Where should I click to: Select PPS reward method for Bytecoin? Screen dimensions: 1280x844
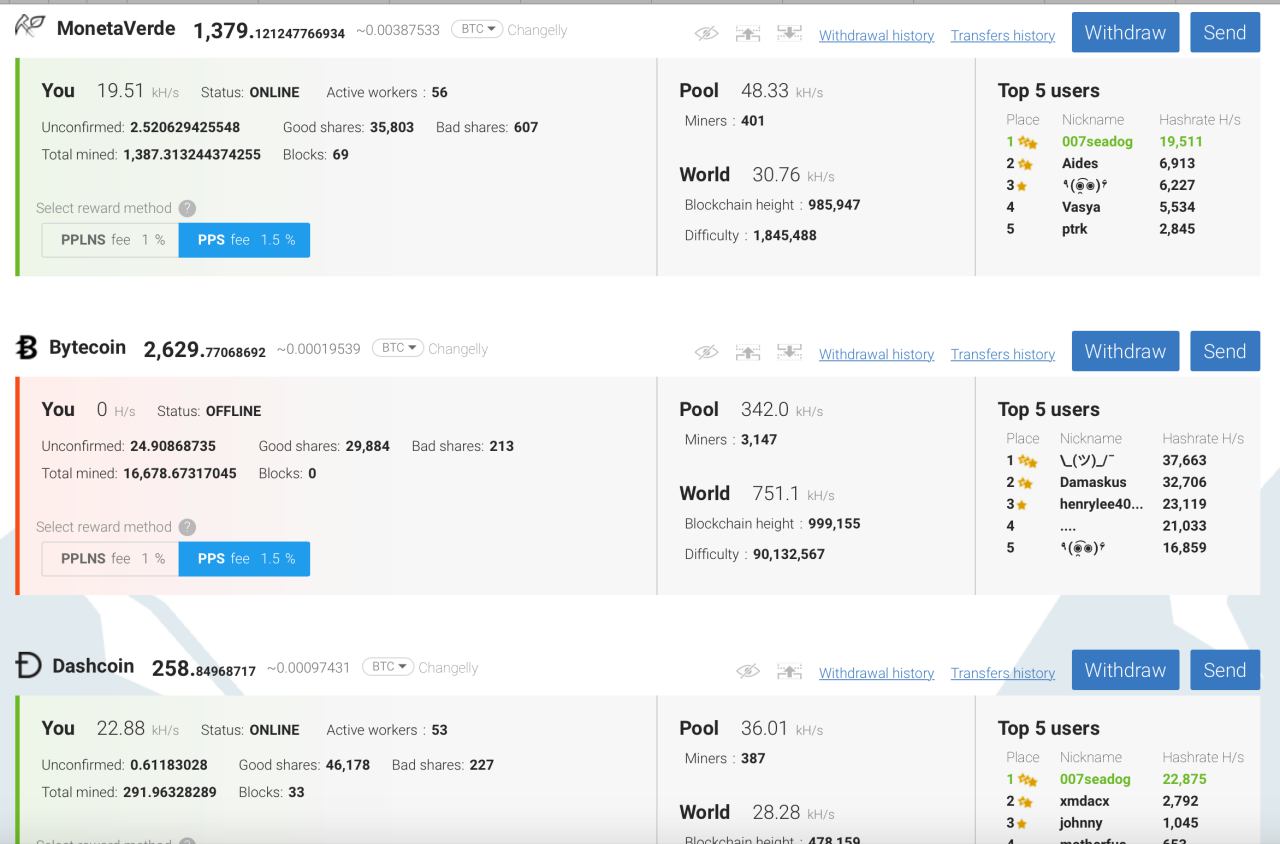click(245, 559)
